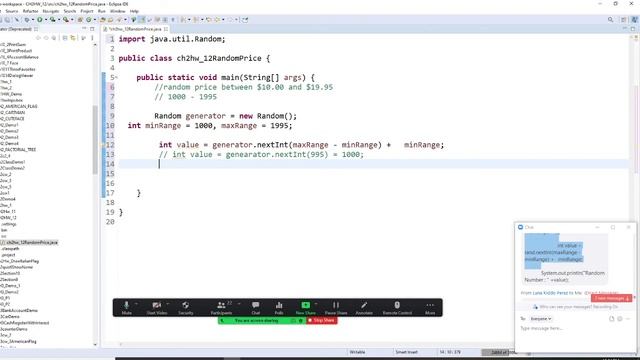
Task: Select the .project file in the tree
Action: 9,255
